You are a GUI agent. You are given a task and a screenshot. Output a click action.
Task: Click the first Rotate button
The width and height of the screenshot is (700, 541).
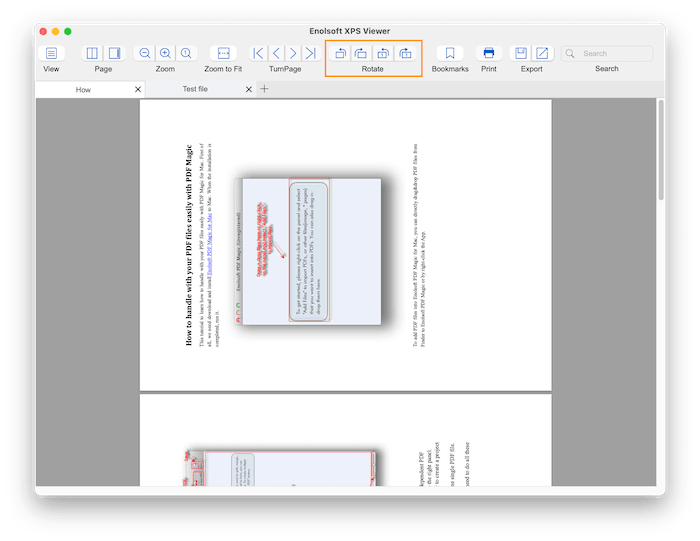[340, 53]
